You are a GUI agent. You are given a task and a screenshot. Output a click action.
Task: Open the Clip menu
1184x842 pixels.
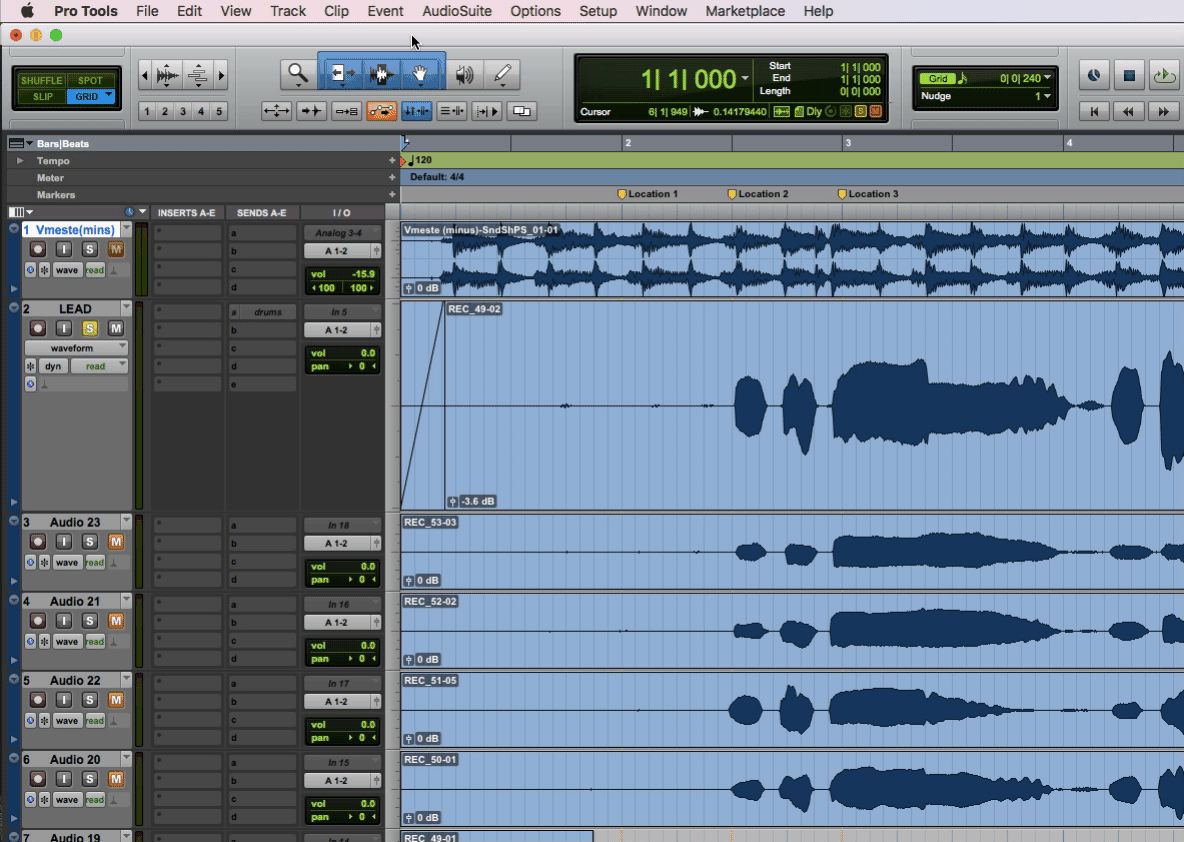(336, 11)
